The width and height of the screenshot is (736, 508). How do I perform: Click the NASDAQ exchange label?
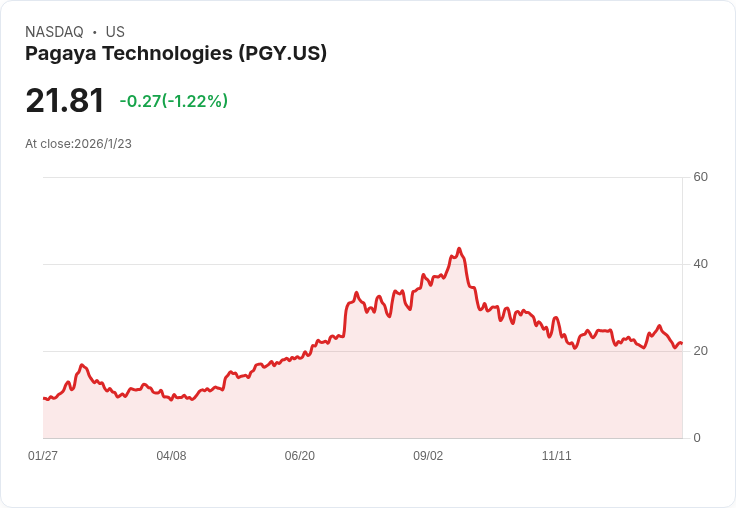[54, 32]
